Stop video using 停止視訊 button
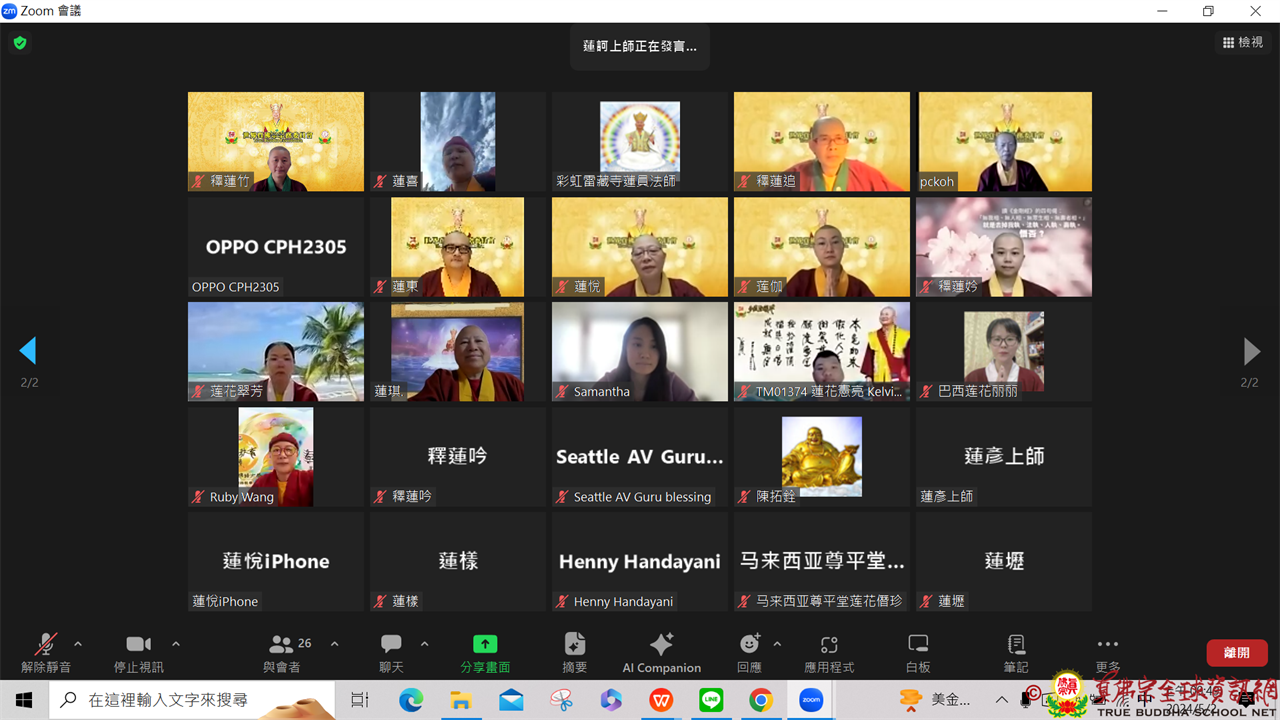The image size is (1280, 720). coord(138,651)
